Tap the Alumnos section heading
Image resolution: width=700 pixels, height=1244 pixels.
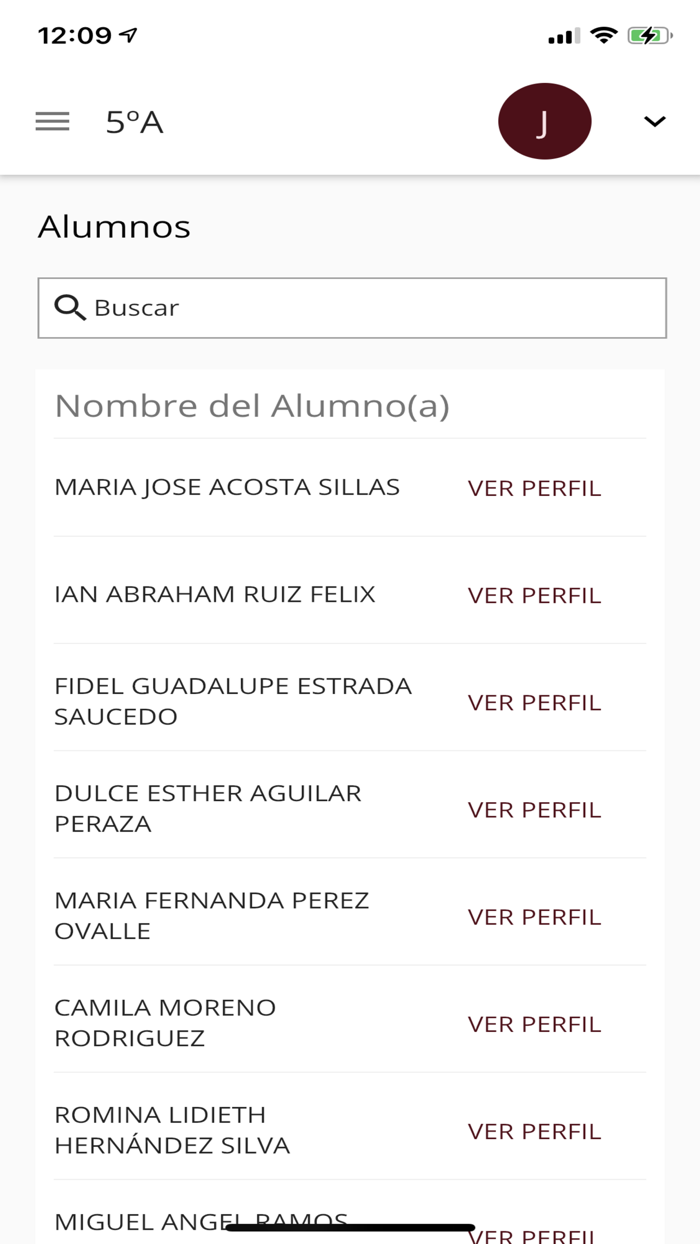tap(114, 227)
